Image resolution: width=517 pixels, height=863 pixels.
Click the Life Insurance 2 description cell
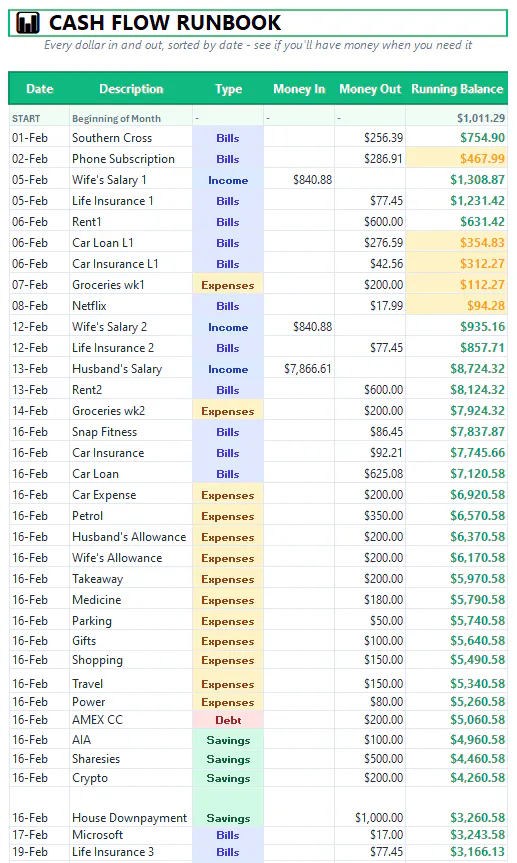click(x=131, y=348)
